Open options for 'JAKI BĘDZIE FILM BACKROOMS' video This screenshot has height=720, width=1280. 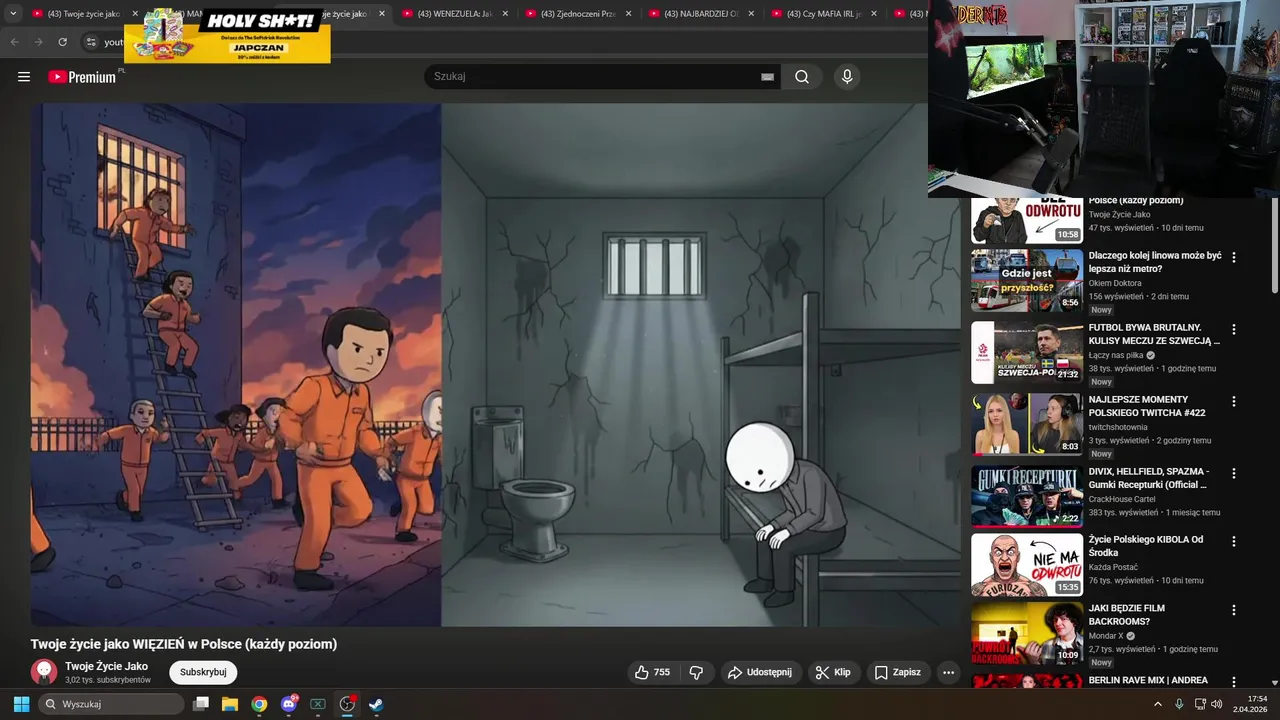[x=1234, y=610]
